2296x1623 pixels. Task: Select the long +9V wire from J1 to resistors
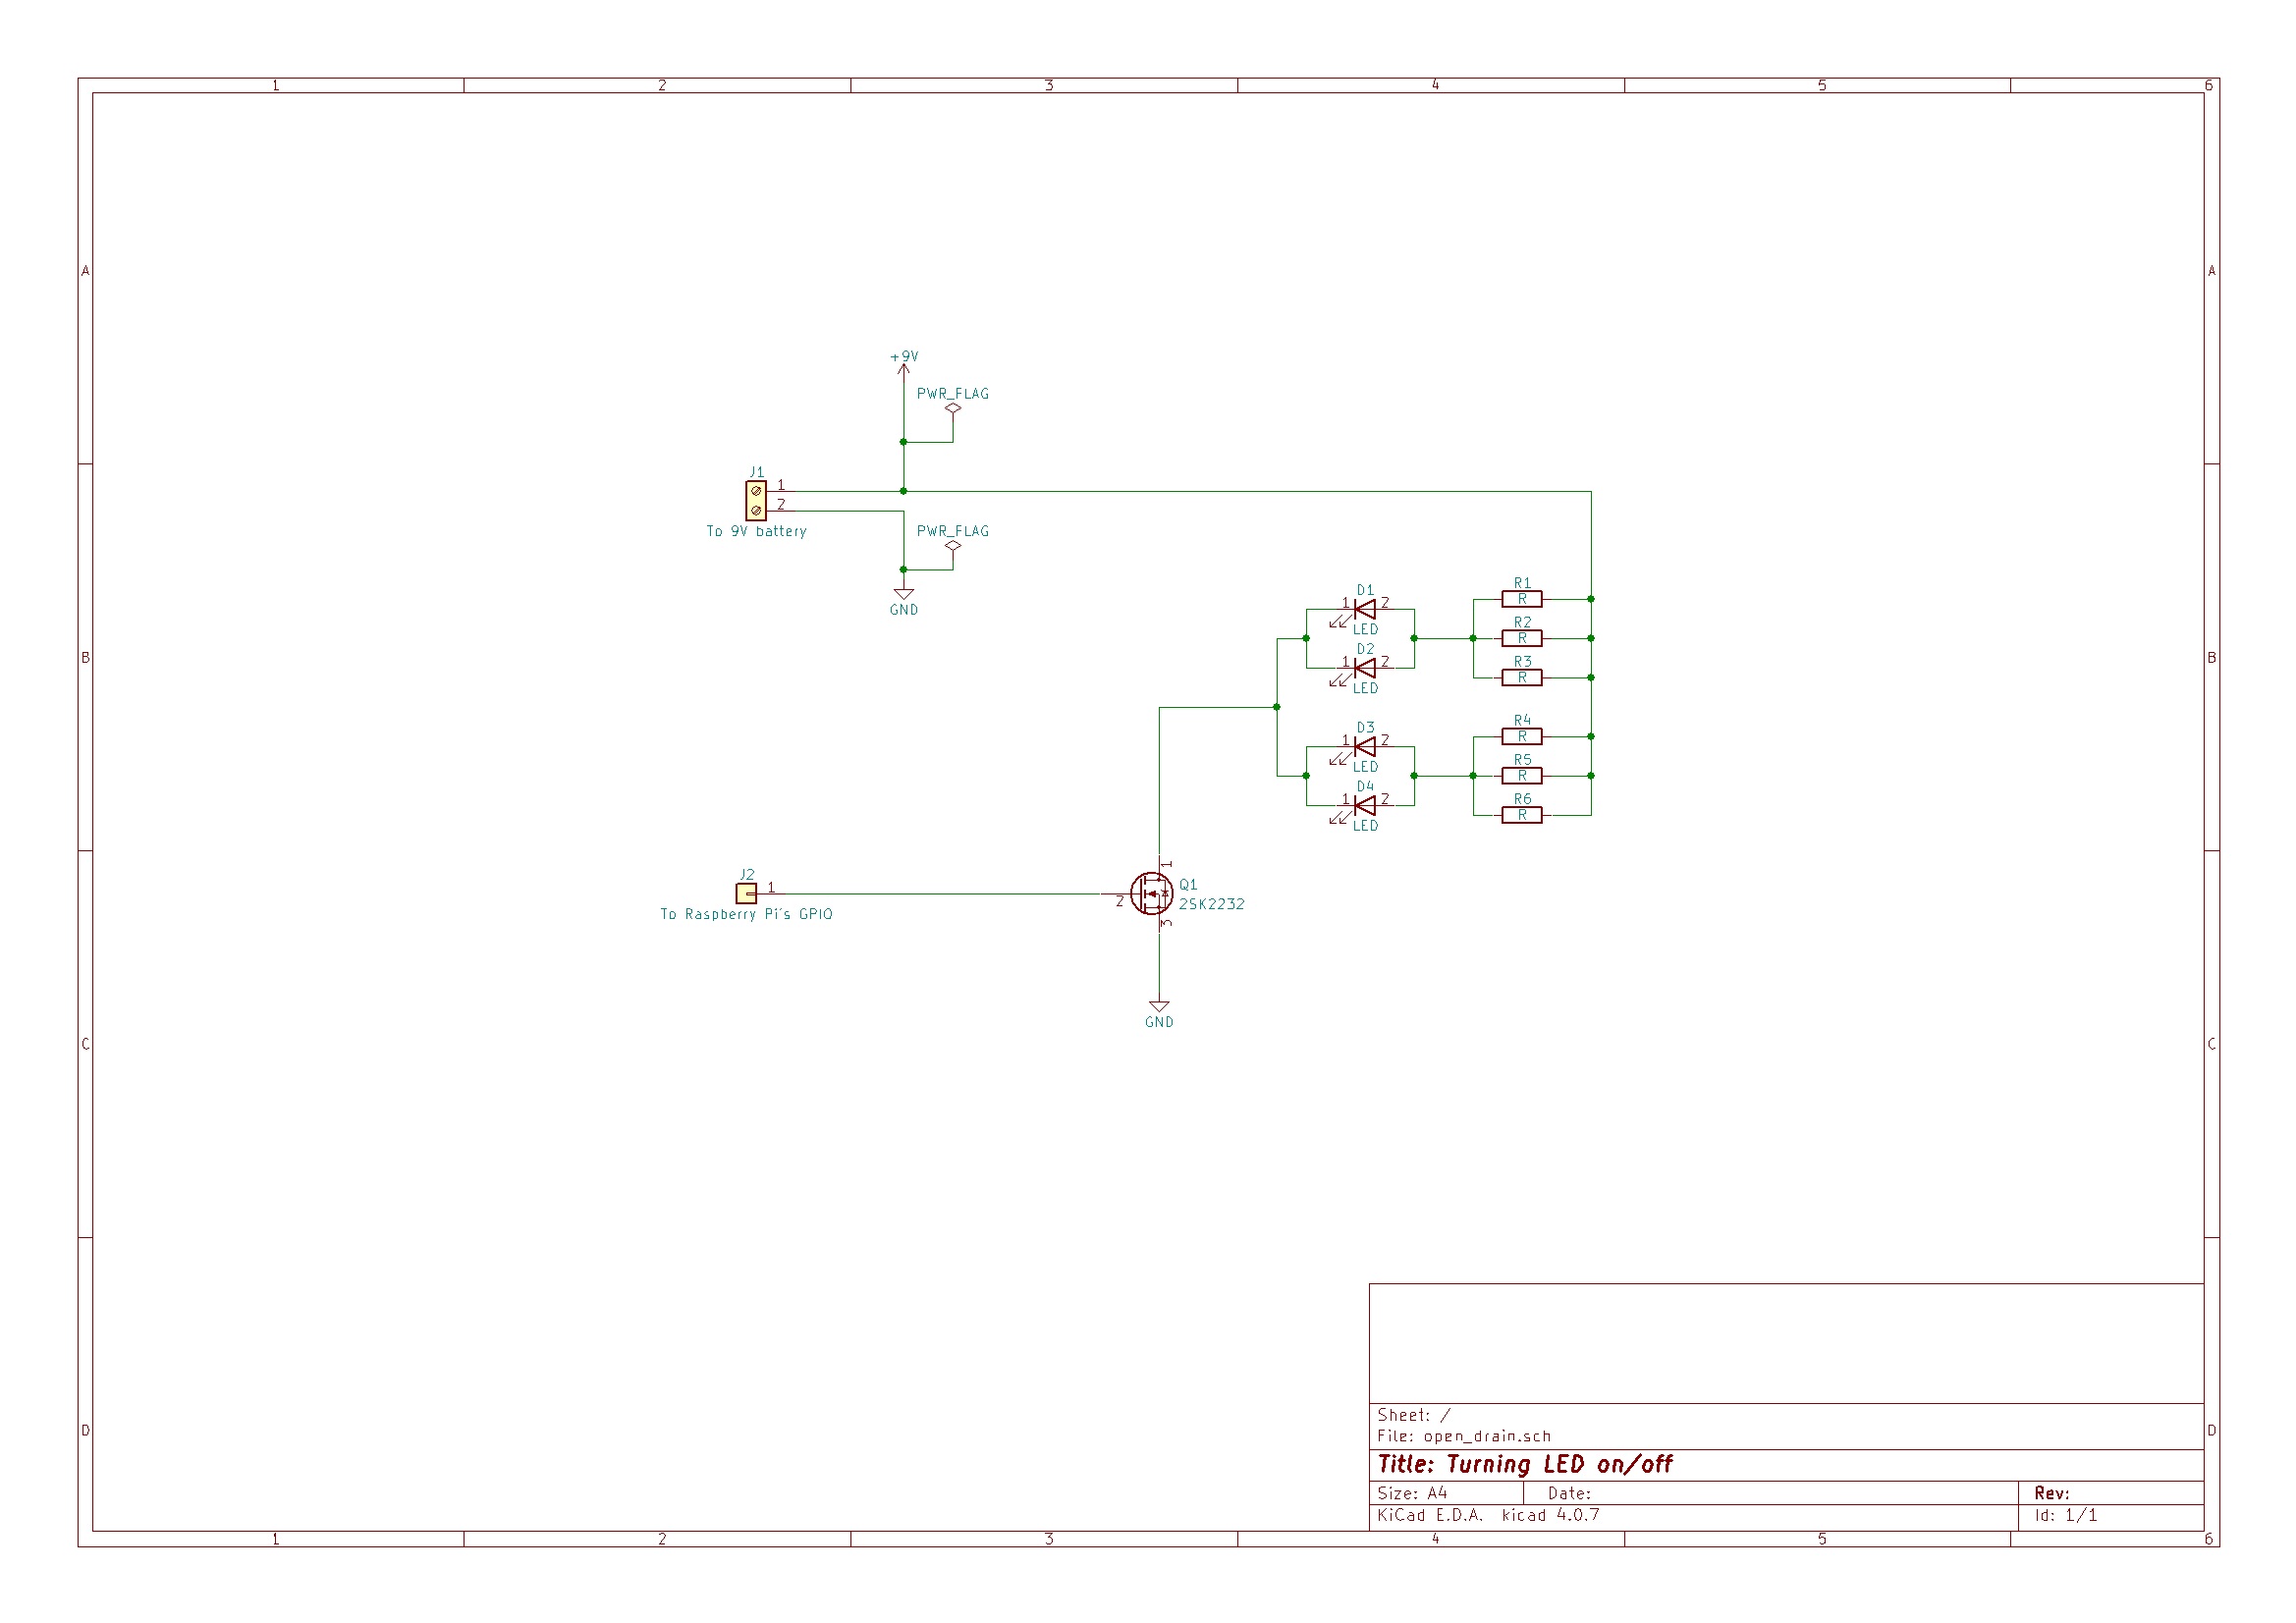pyautogui.click(x=1248, y=492)
